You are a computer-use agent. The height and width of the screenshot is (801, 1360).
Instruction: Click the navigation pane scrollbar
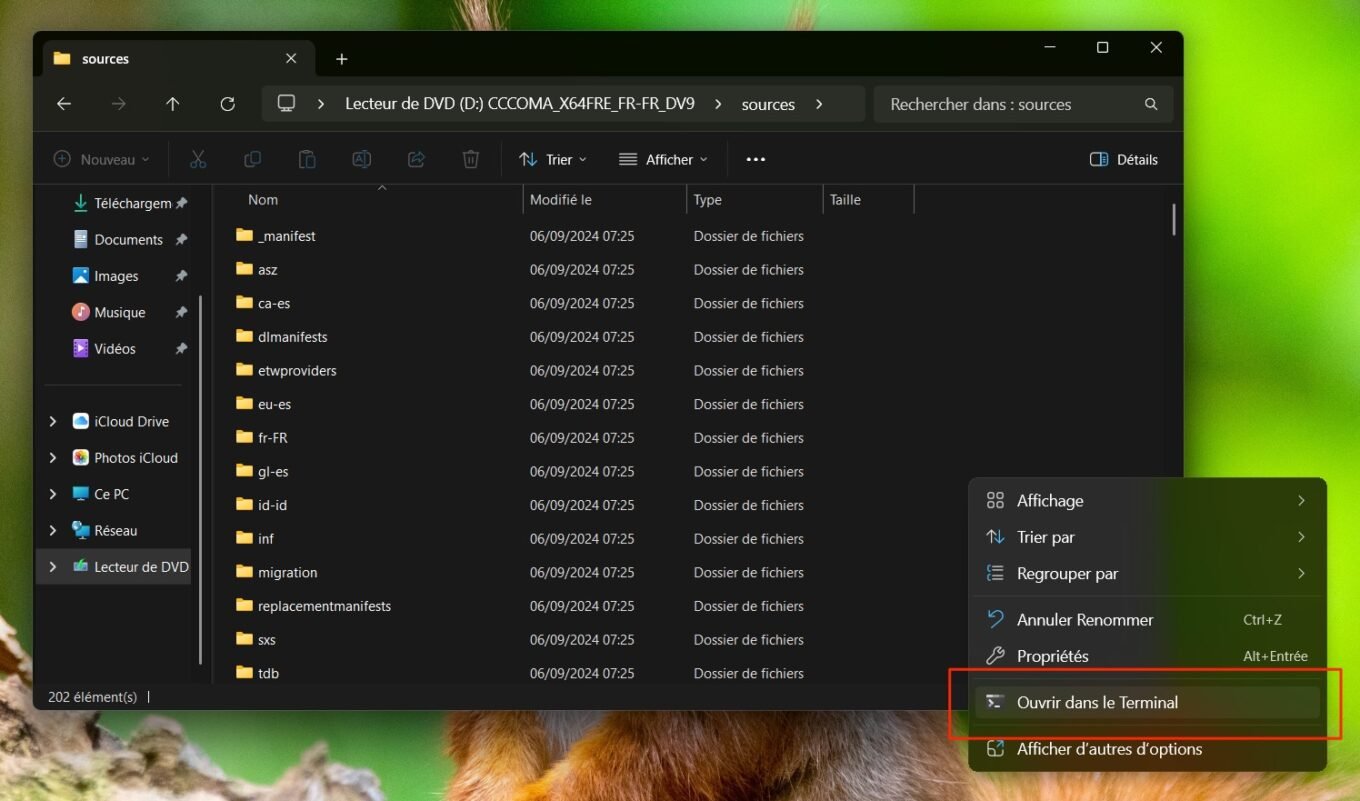pyautogui.click(x=201, y=480)
